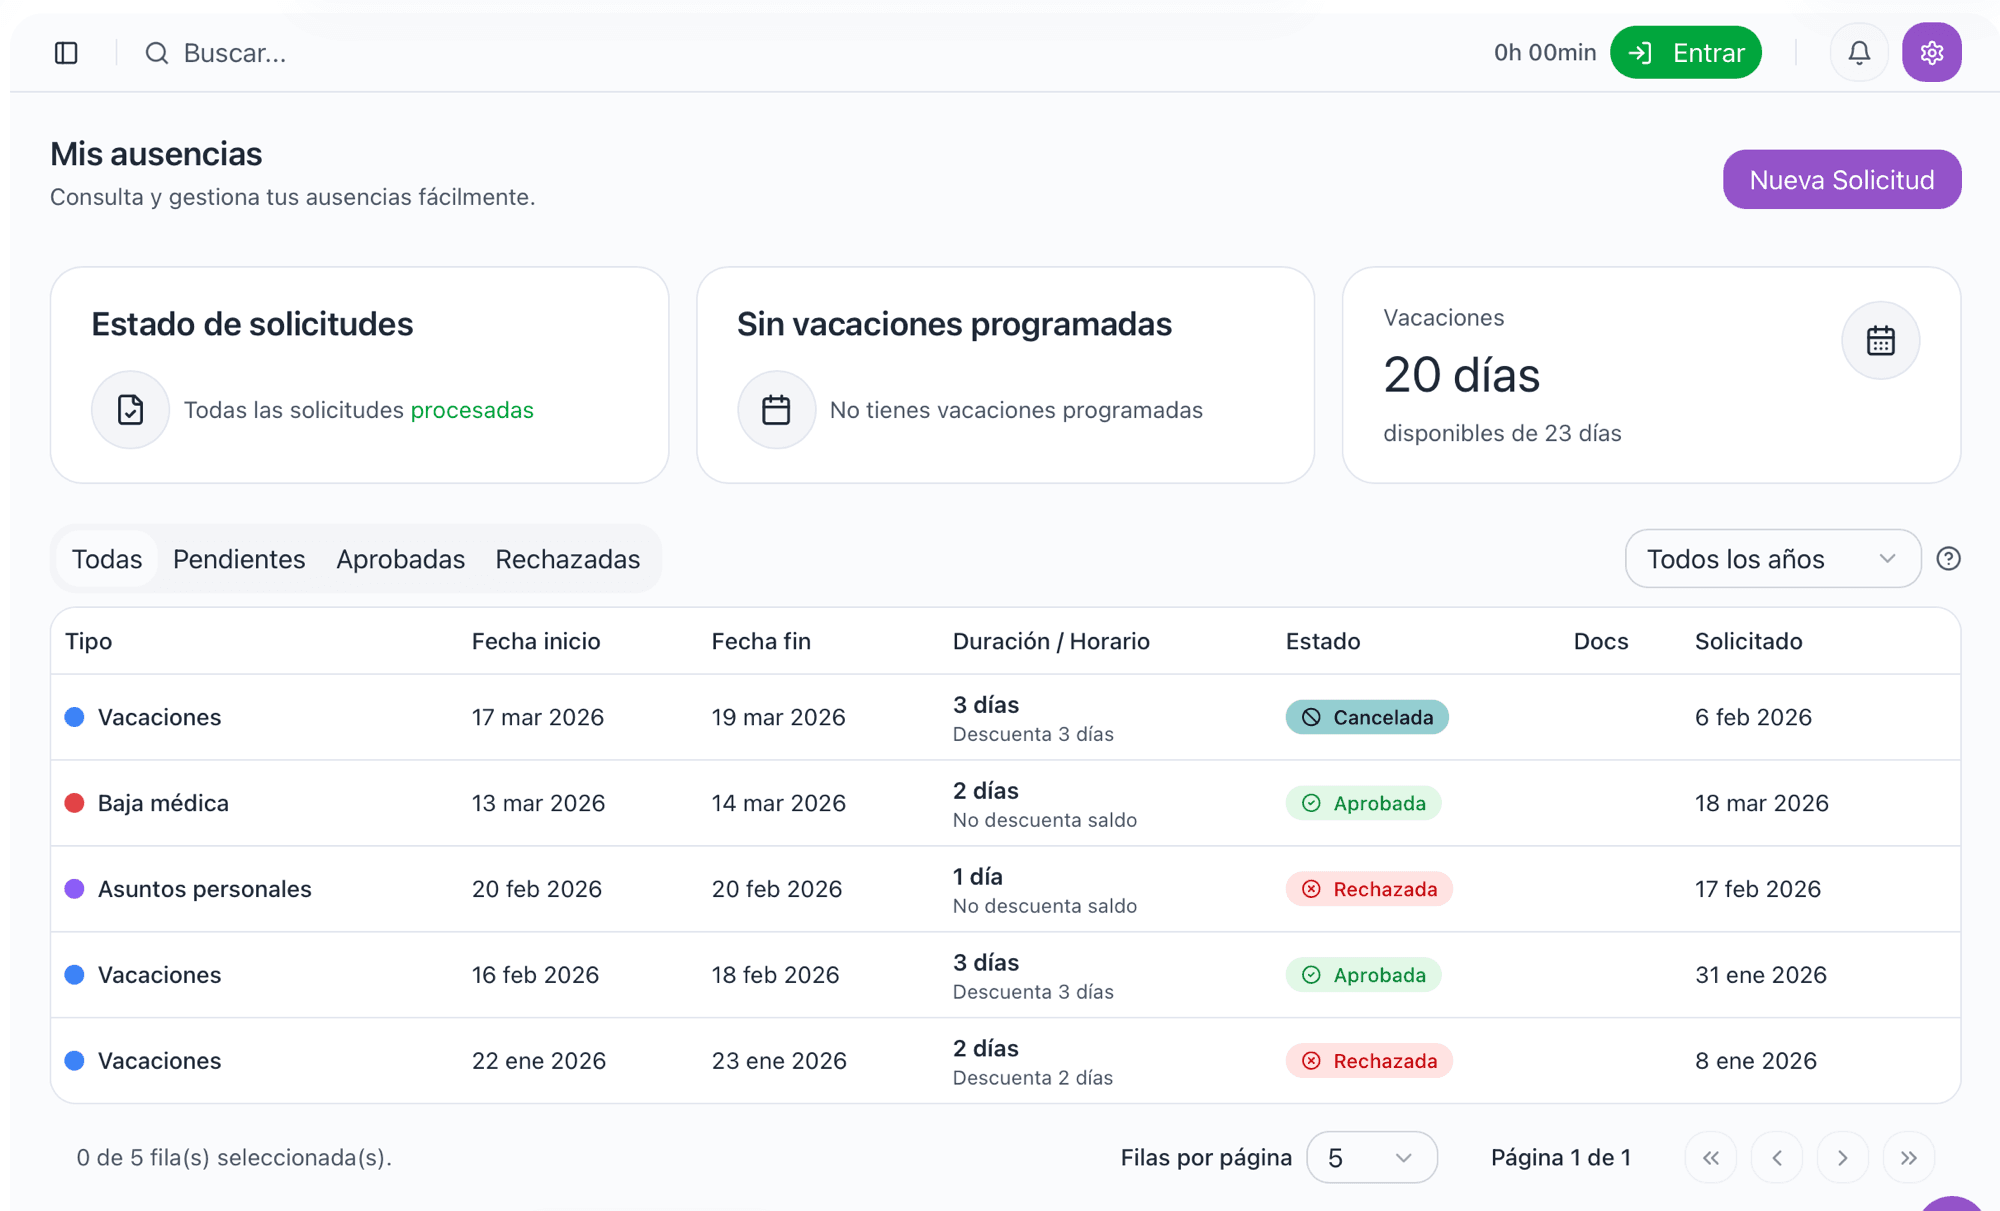Viewport: 2000px width, 1211px height.
Task: Click the Buscar search field
Action: [235, 53]
